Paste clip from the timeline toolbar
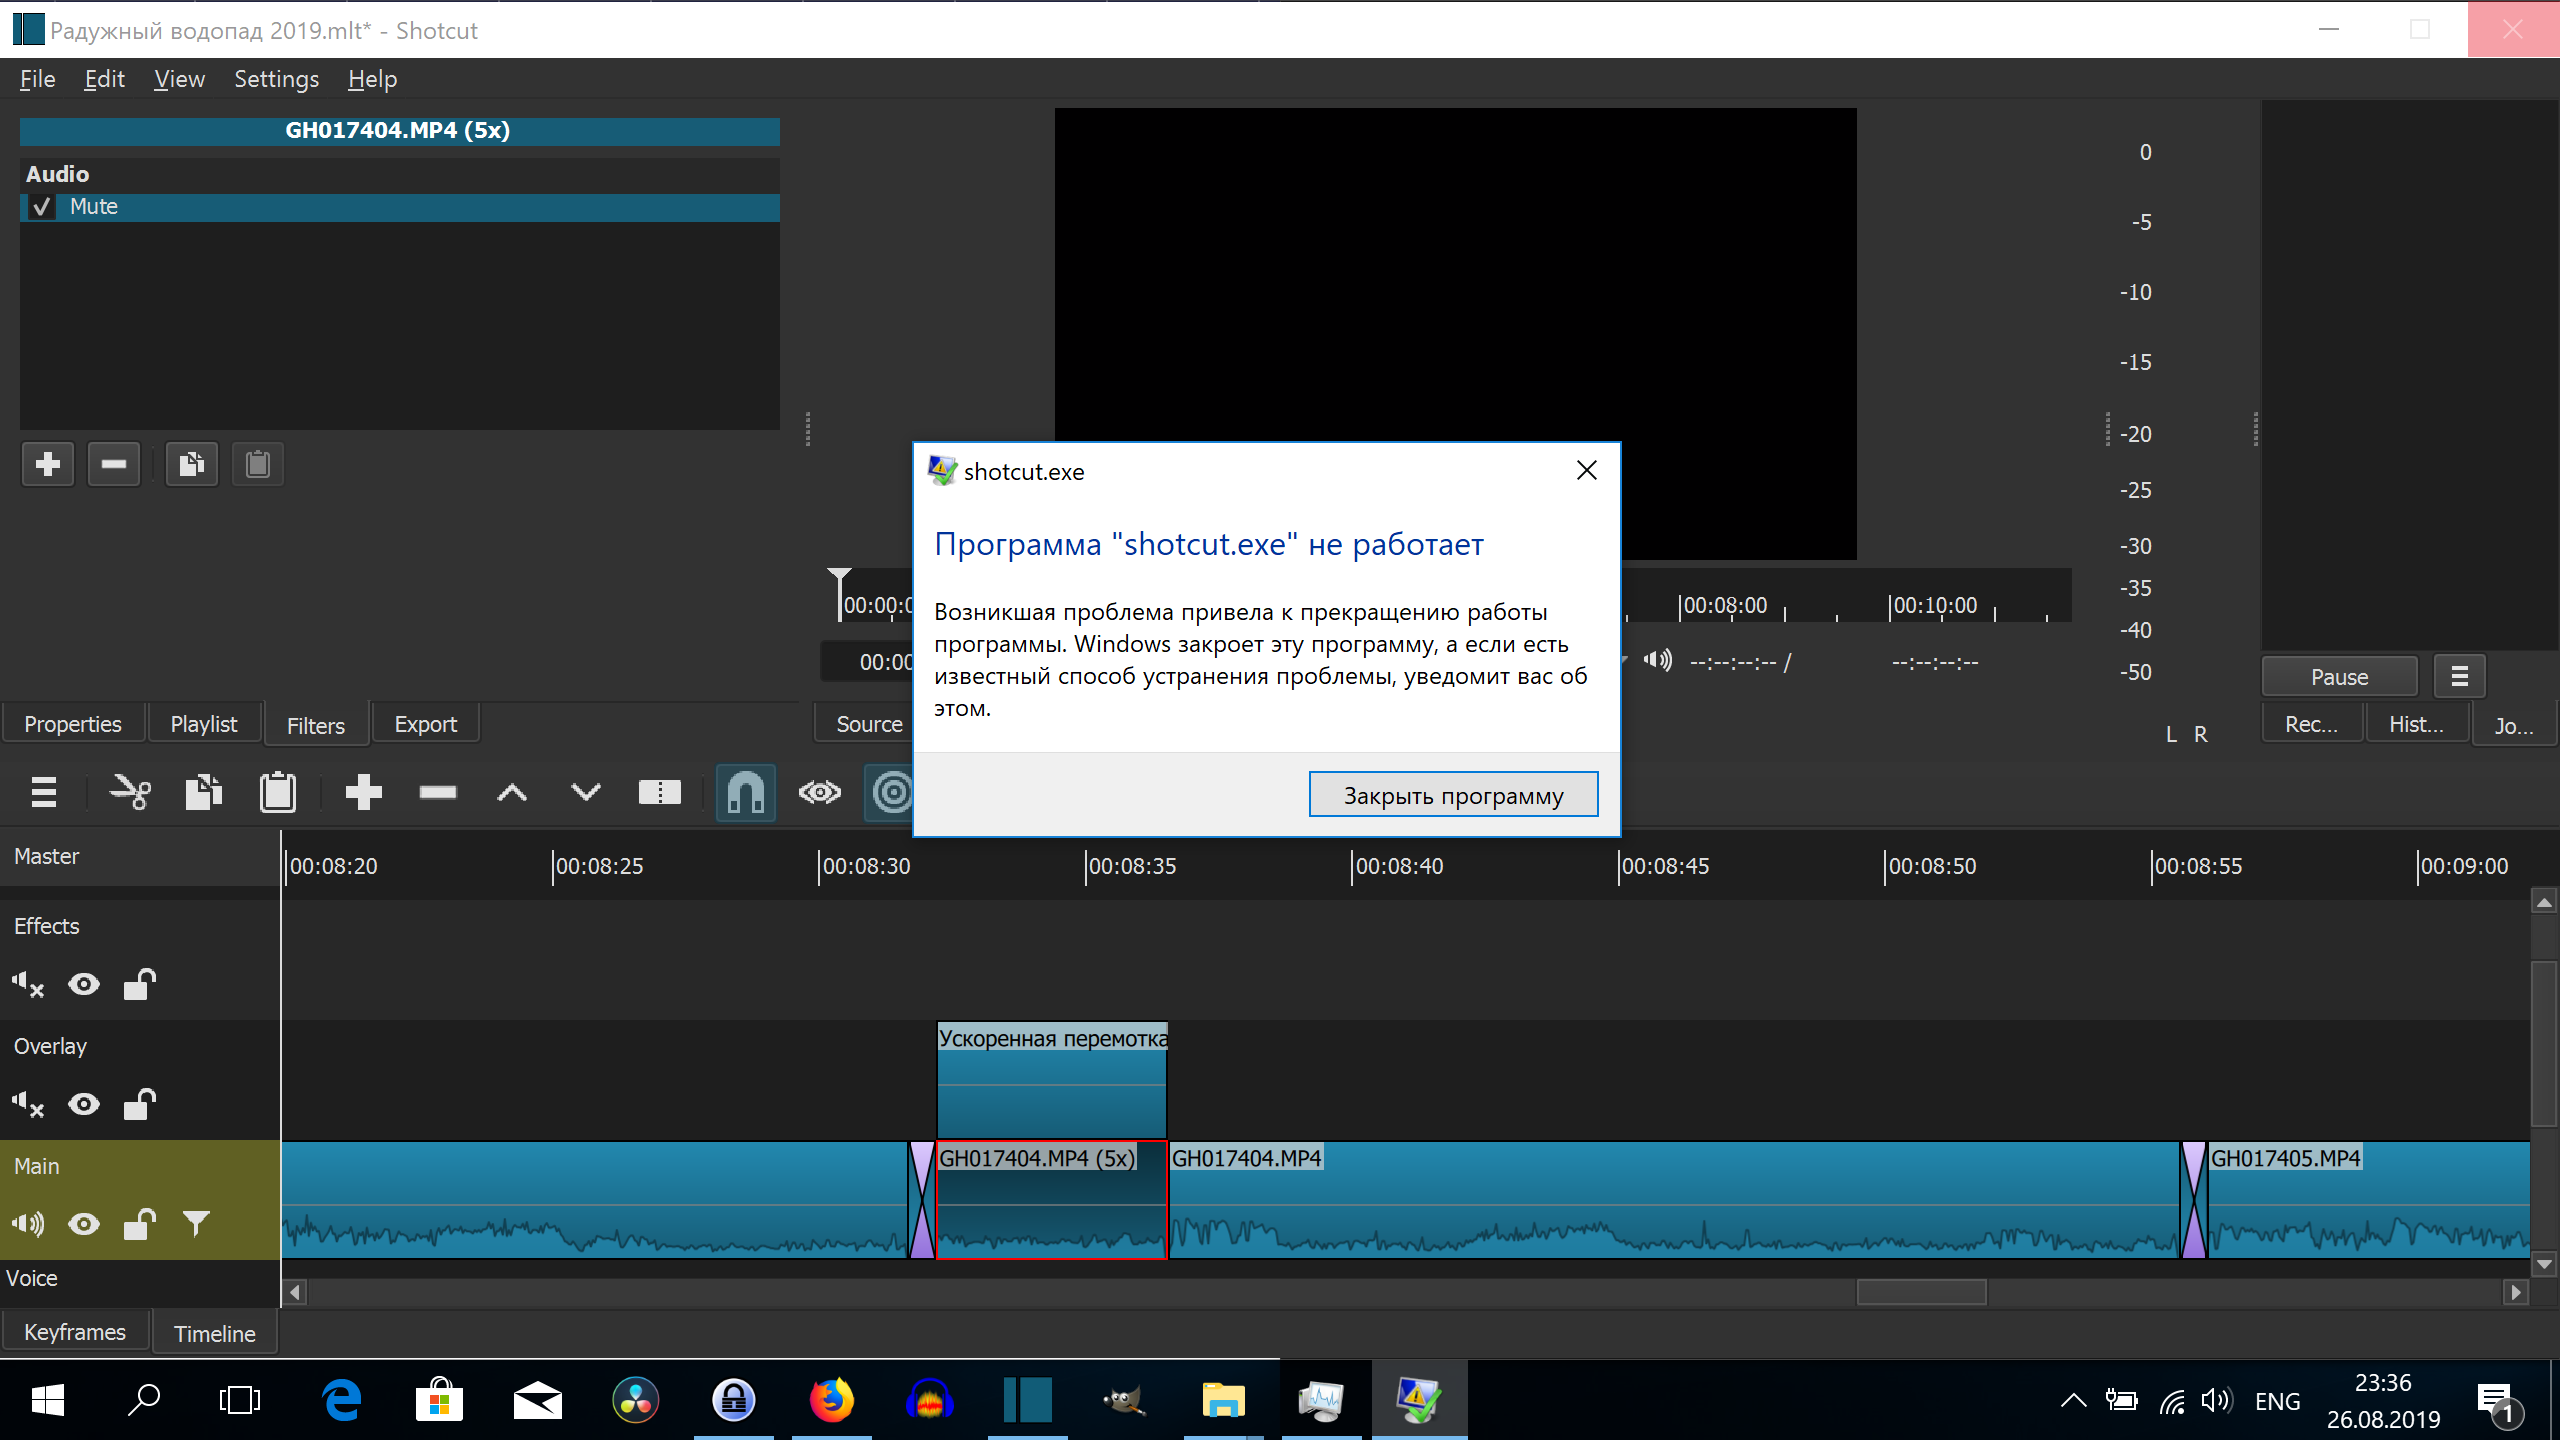 [x=278, y=792]
